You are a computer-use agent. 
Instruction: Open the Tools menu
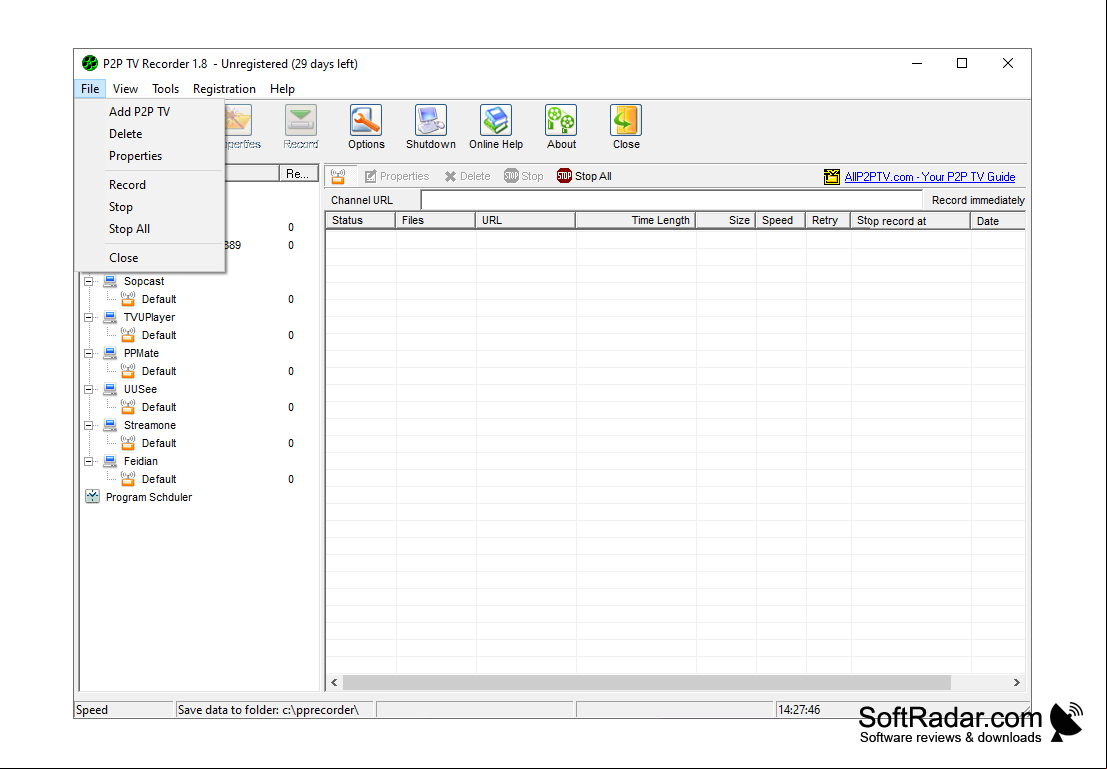165,89
